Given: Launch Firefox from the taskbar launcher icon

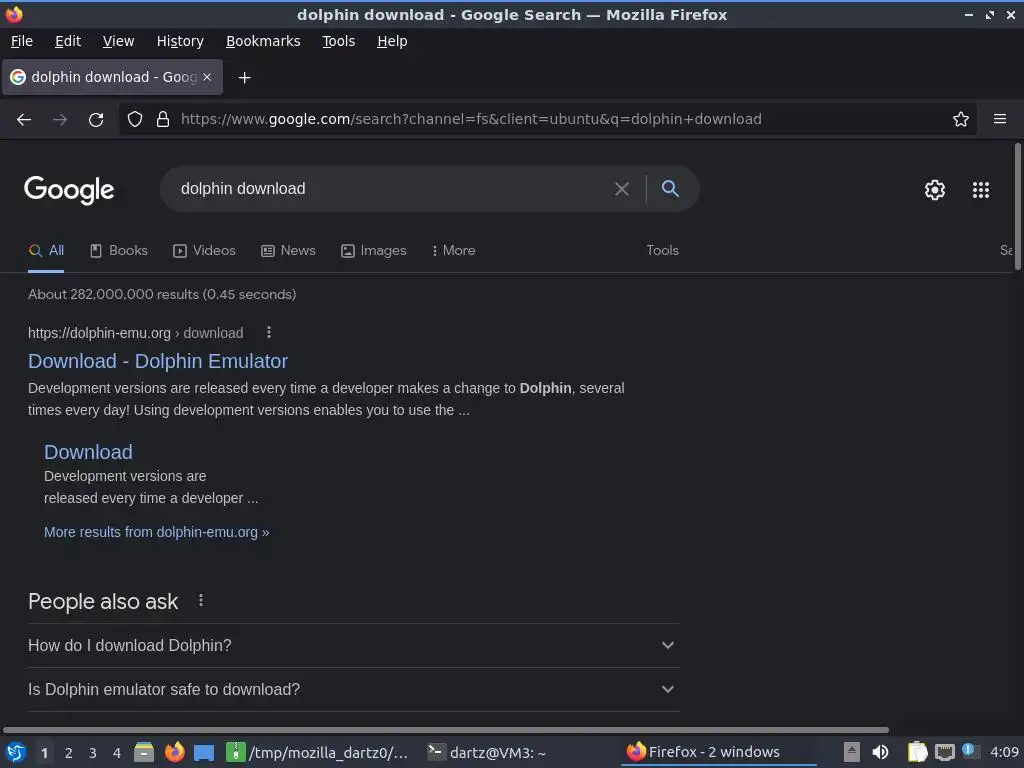Looking at the screenshot, I should [174, 752].
